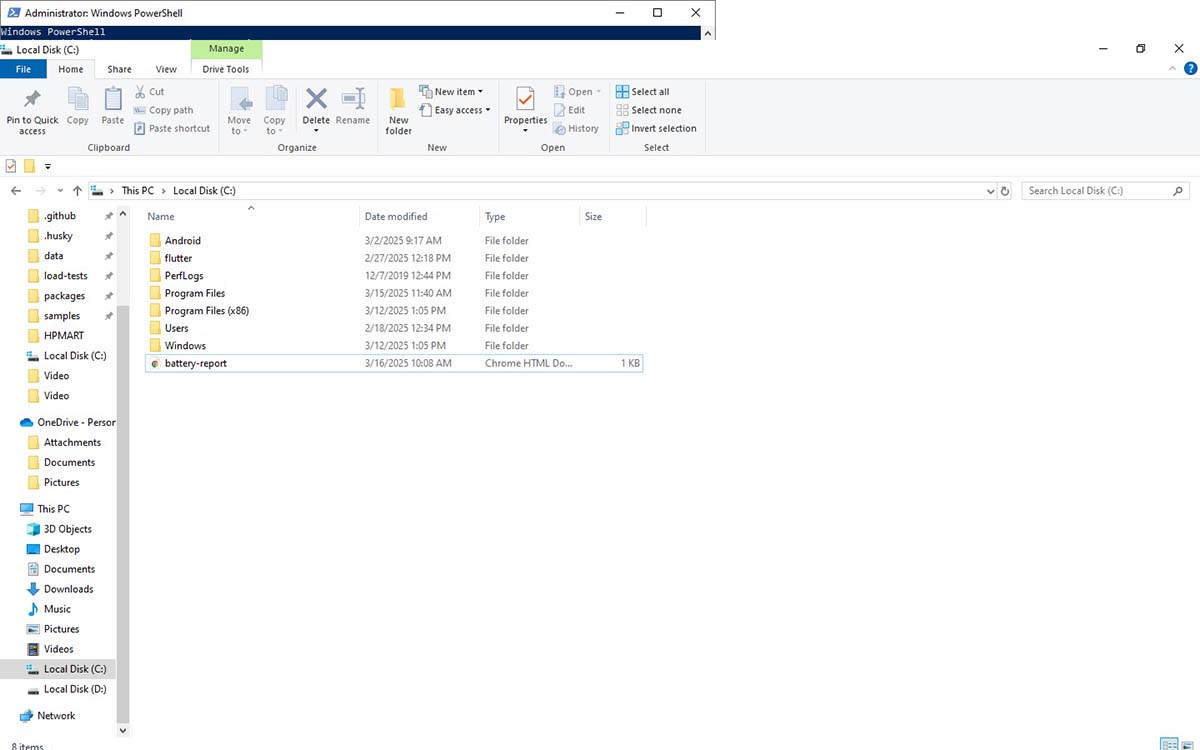Collapse the ribbon with the chevron
1200x750 pixels.
1173,69
